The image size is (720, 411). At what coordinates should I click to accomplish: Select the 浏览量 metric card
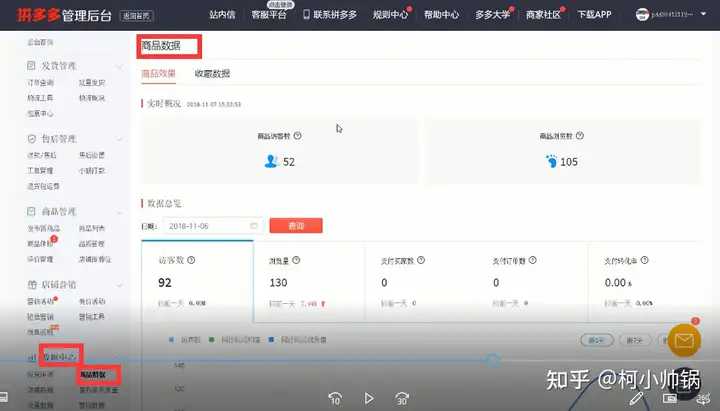coord(309,281)
